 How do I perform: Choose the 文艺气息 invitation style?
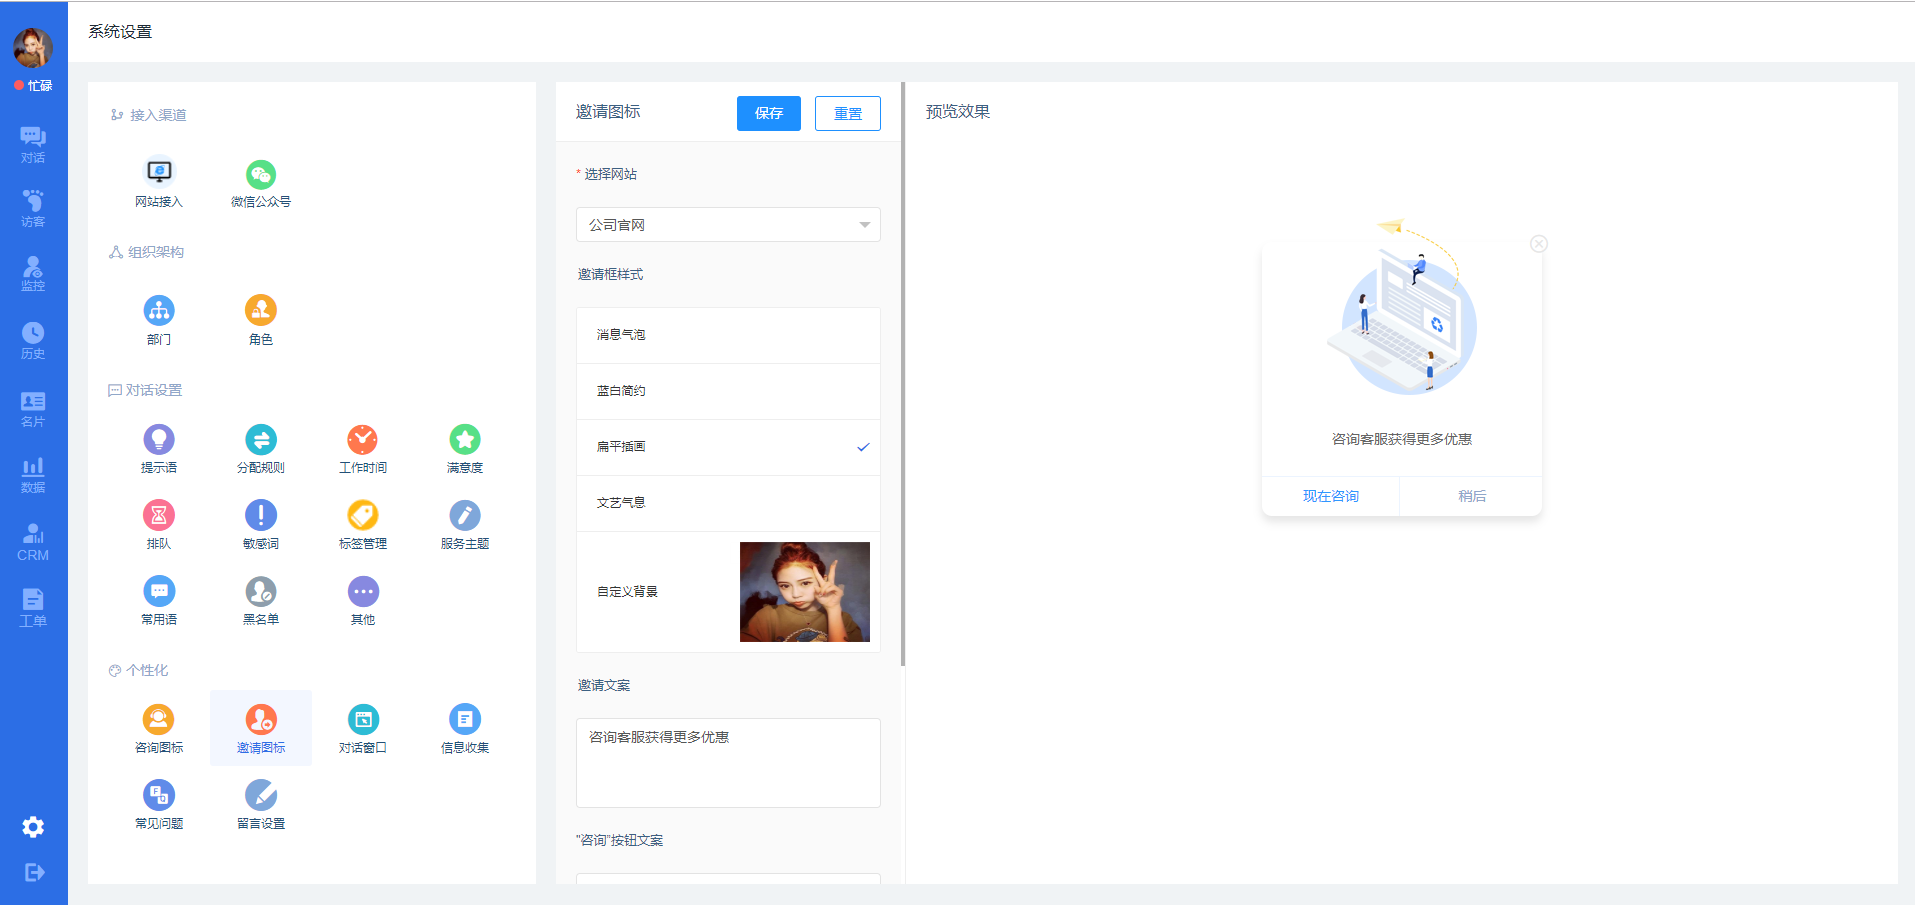pyautogui.click(x=728, y=503)
